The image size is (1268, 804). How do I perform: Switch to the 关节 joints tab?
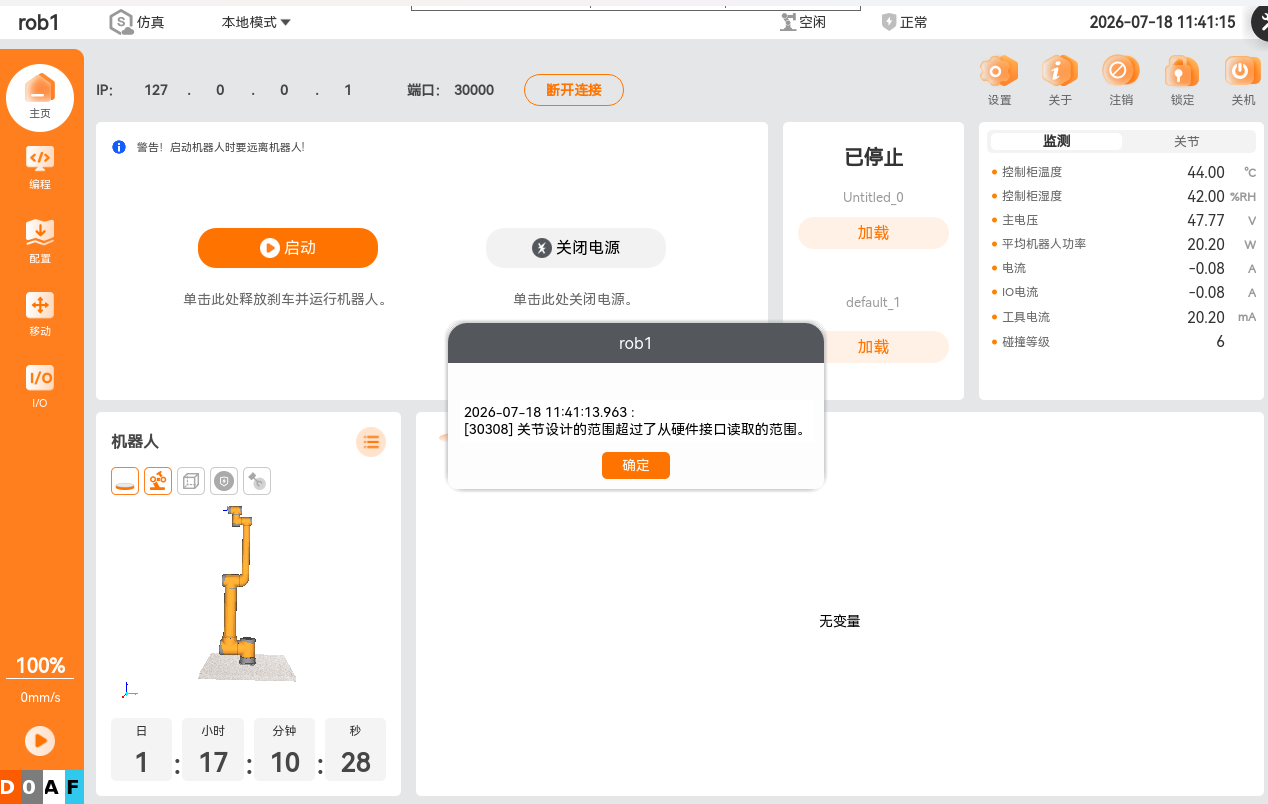click(1186, 142)
